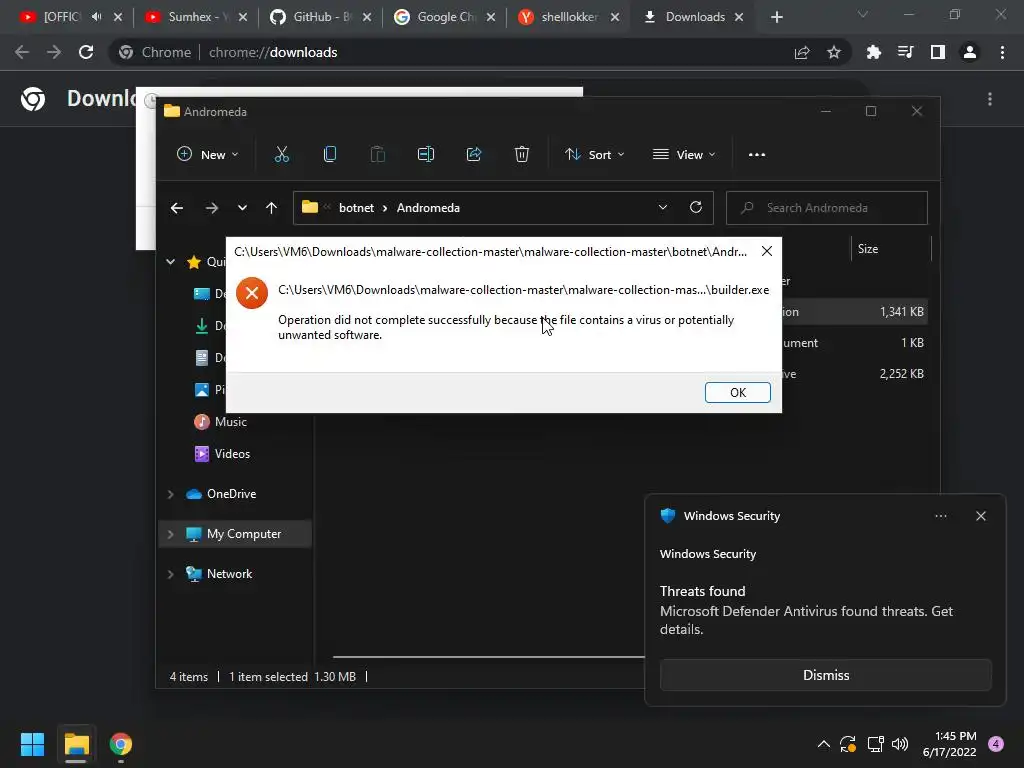The image size is (1024, 768).
Task: Open a new Chrome tab
Action: point(776,17)
